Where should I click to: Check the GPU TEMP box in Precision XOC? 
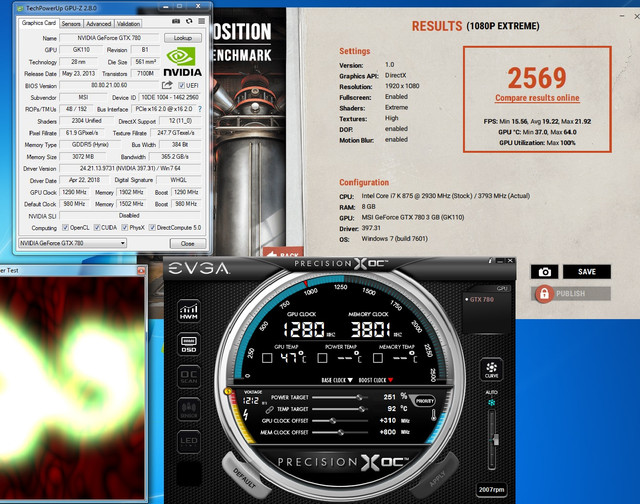[267, 358]
